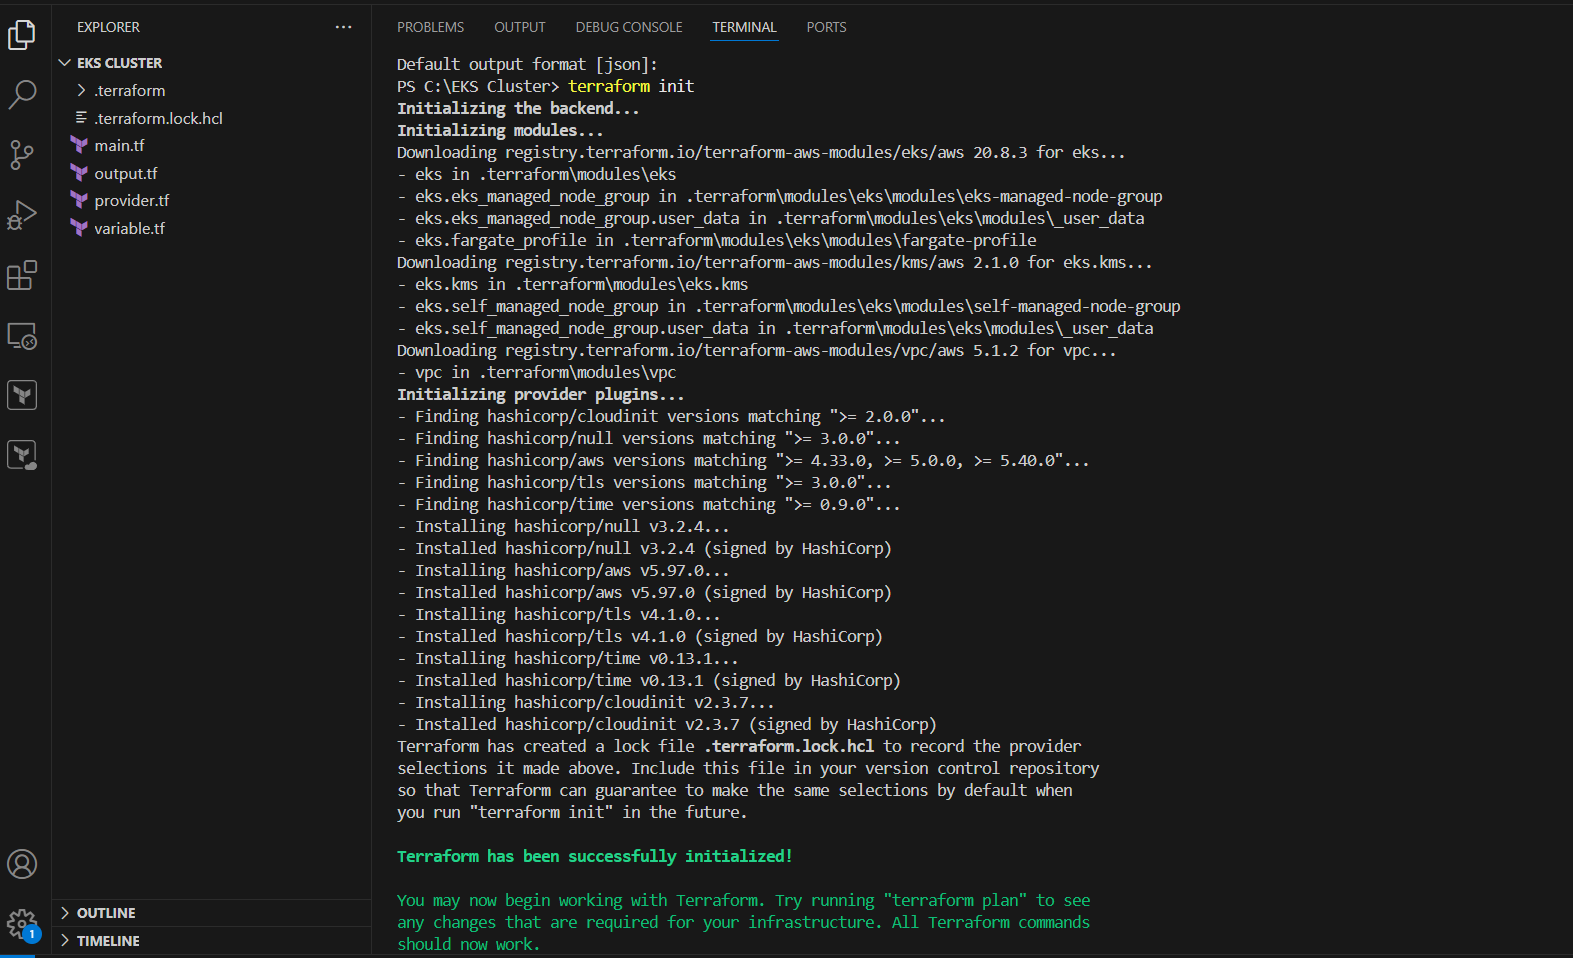This screenshot has height=958, width=1573.
Task: Click the 'Initializing the backend...' line
Action: point(518,108)
